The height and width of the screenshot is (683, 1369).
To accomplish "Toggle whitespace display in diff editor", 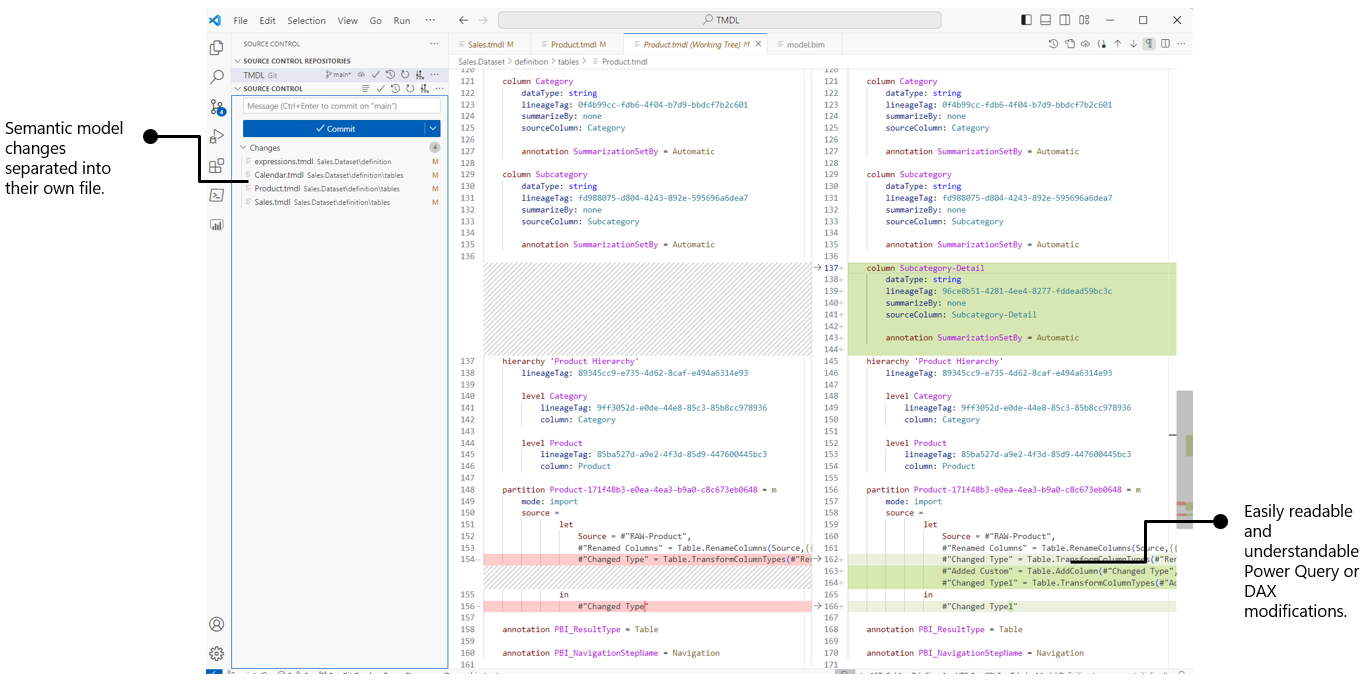I will tap(1149, 44).
